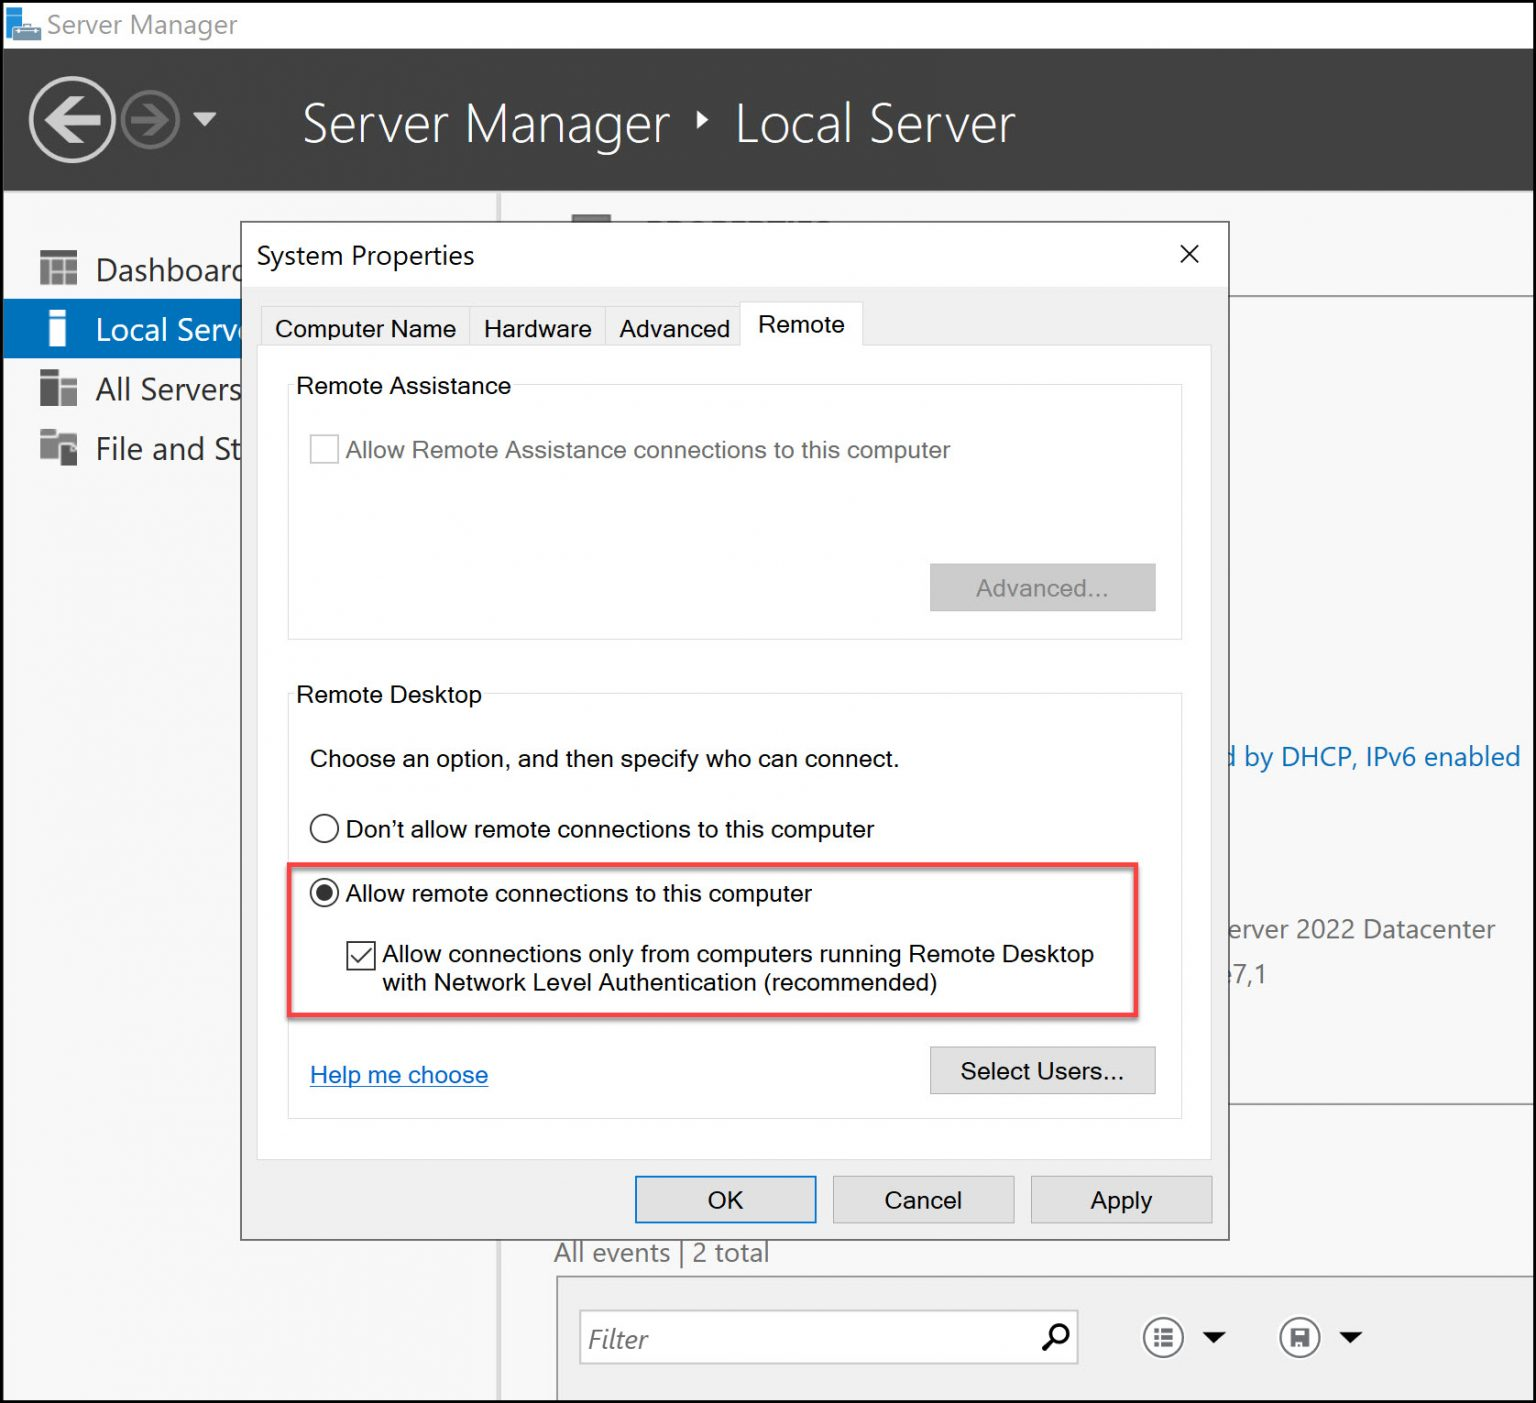Click Cancel in System Properties
1536x1403 pixels.
[923, 1199]
